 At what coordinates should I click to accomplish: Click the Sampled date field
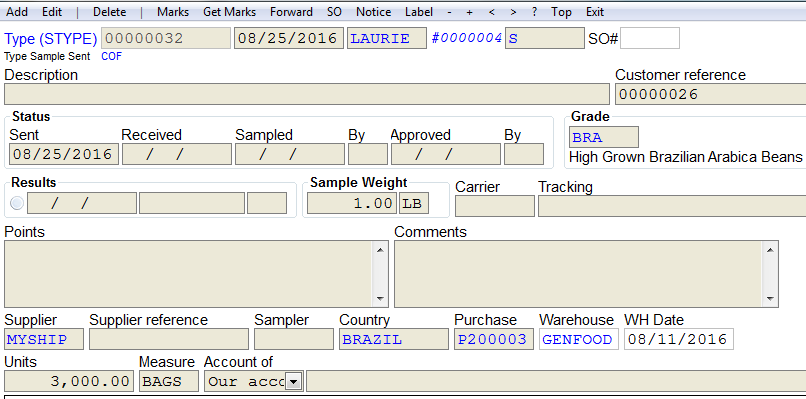tap(290, 154)
